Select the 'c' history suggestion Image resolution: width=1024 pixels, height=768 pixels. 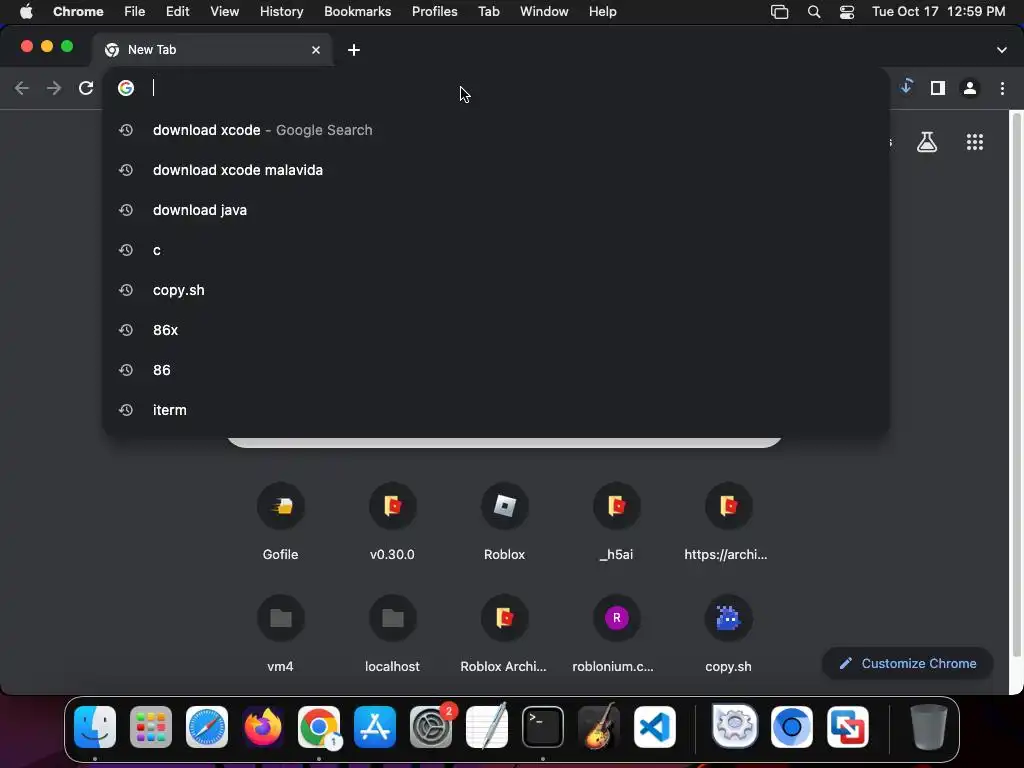tap(496, 250)
